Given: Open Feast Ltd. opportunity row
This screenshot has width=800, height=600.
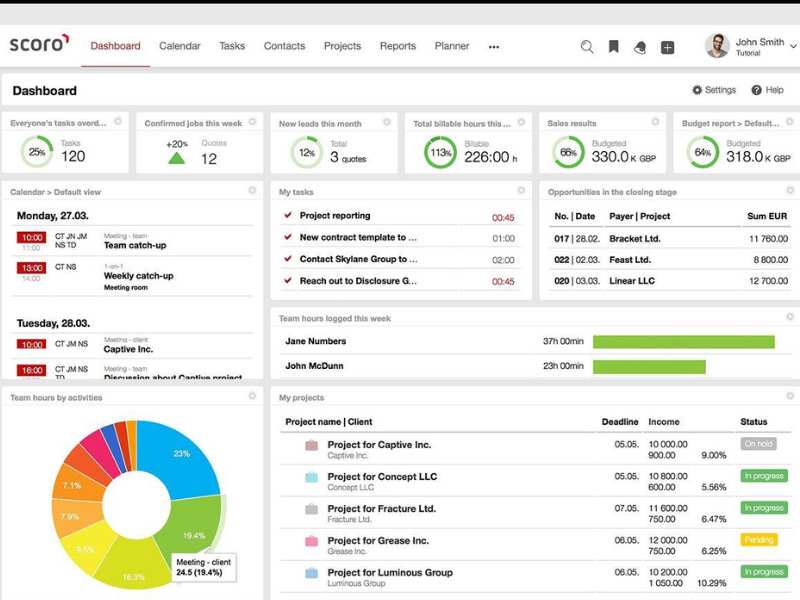Looking at the screenshot, I should pyautogui.click(x=670, y=260).
